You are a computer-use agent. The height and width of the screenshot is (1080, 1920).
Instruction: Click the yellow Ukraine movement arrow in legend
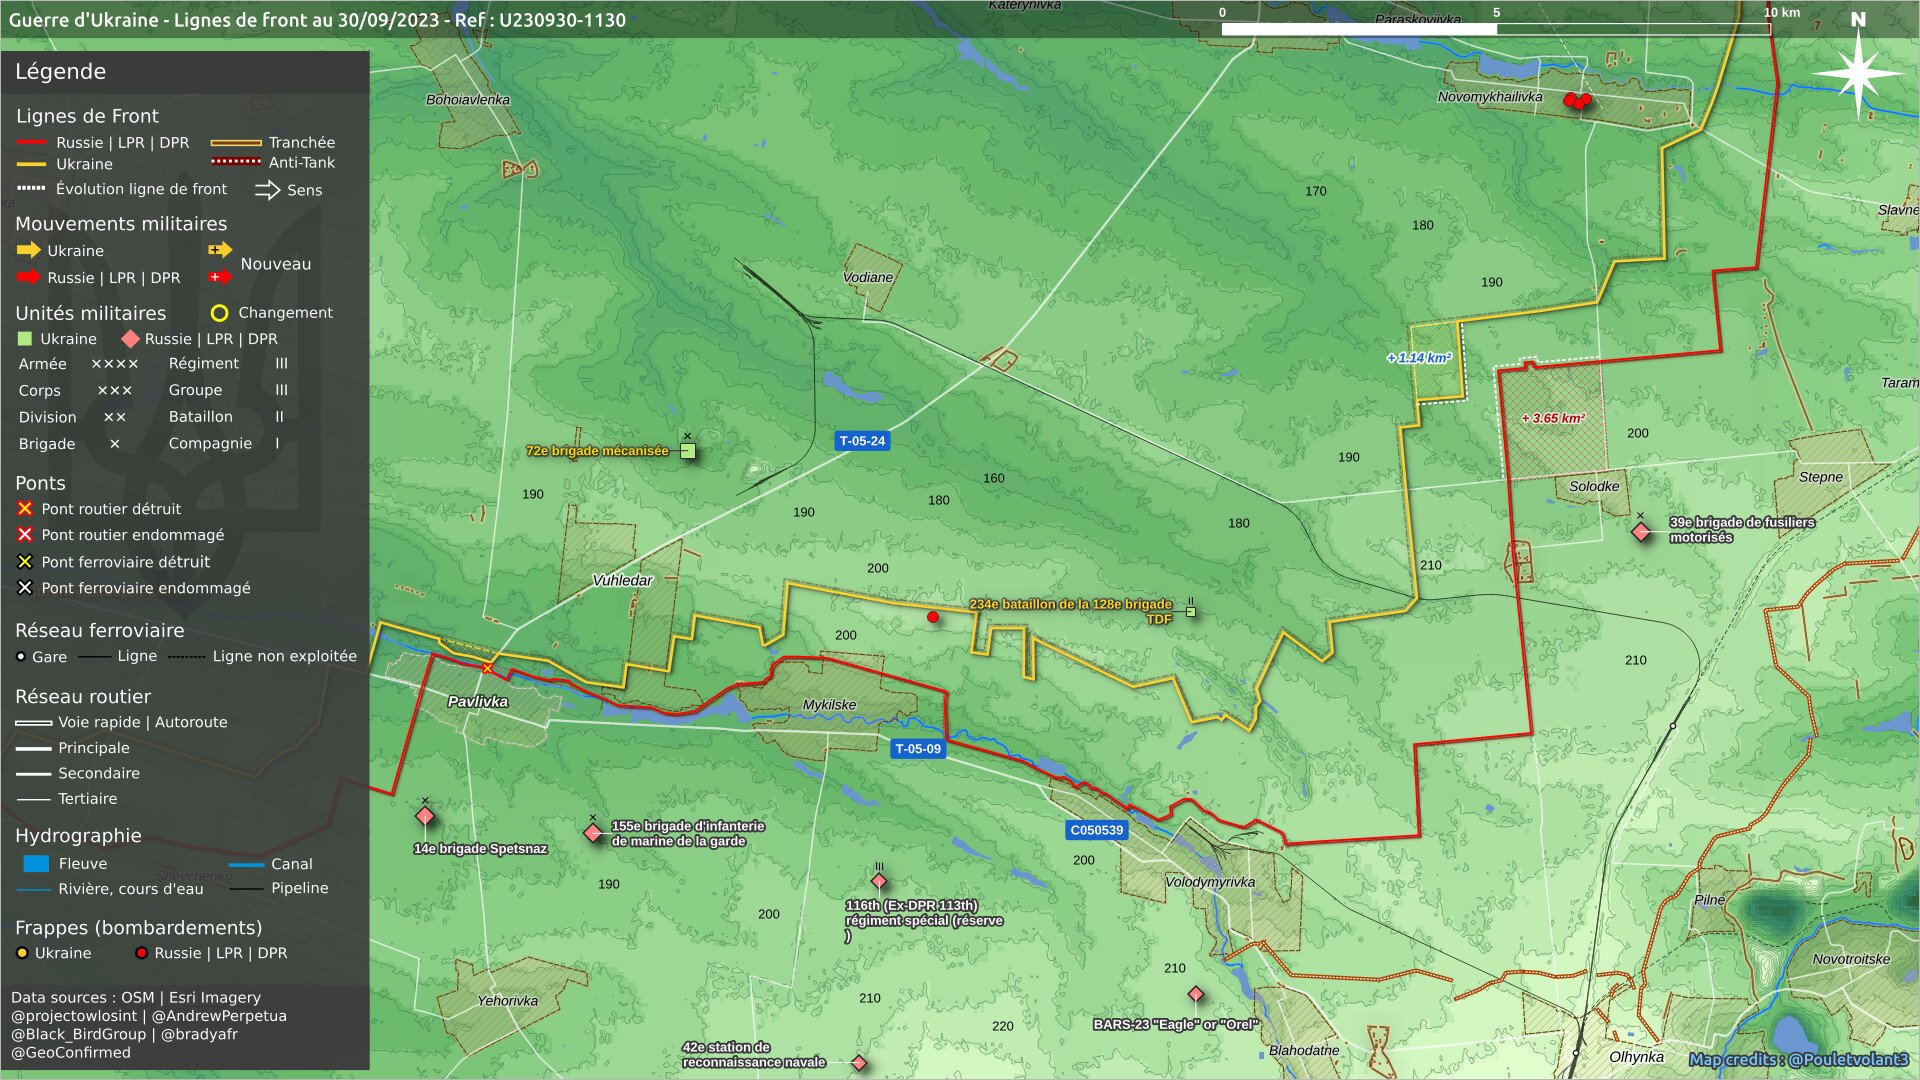pyautogui.click(x=29, y=250)
